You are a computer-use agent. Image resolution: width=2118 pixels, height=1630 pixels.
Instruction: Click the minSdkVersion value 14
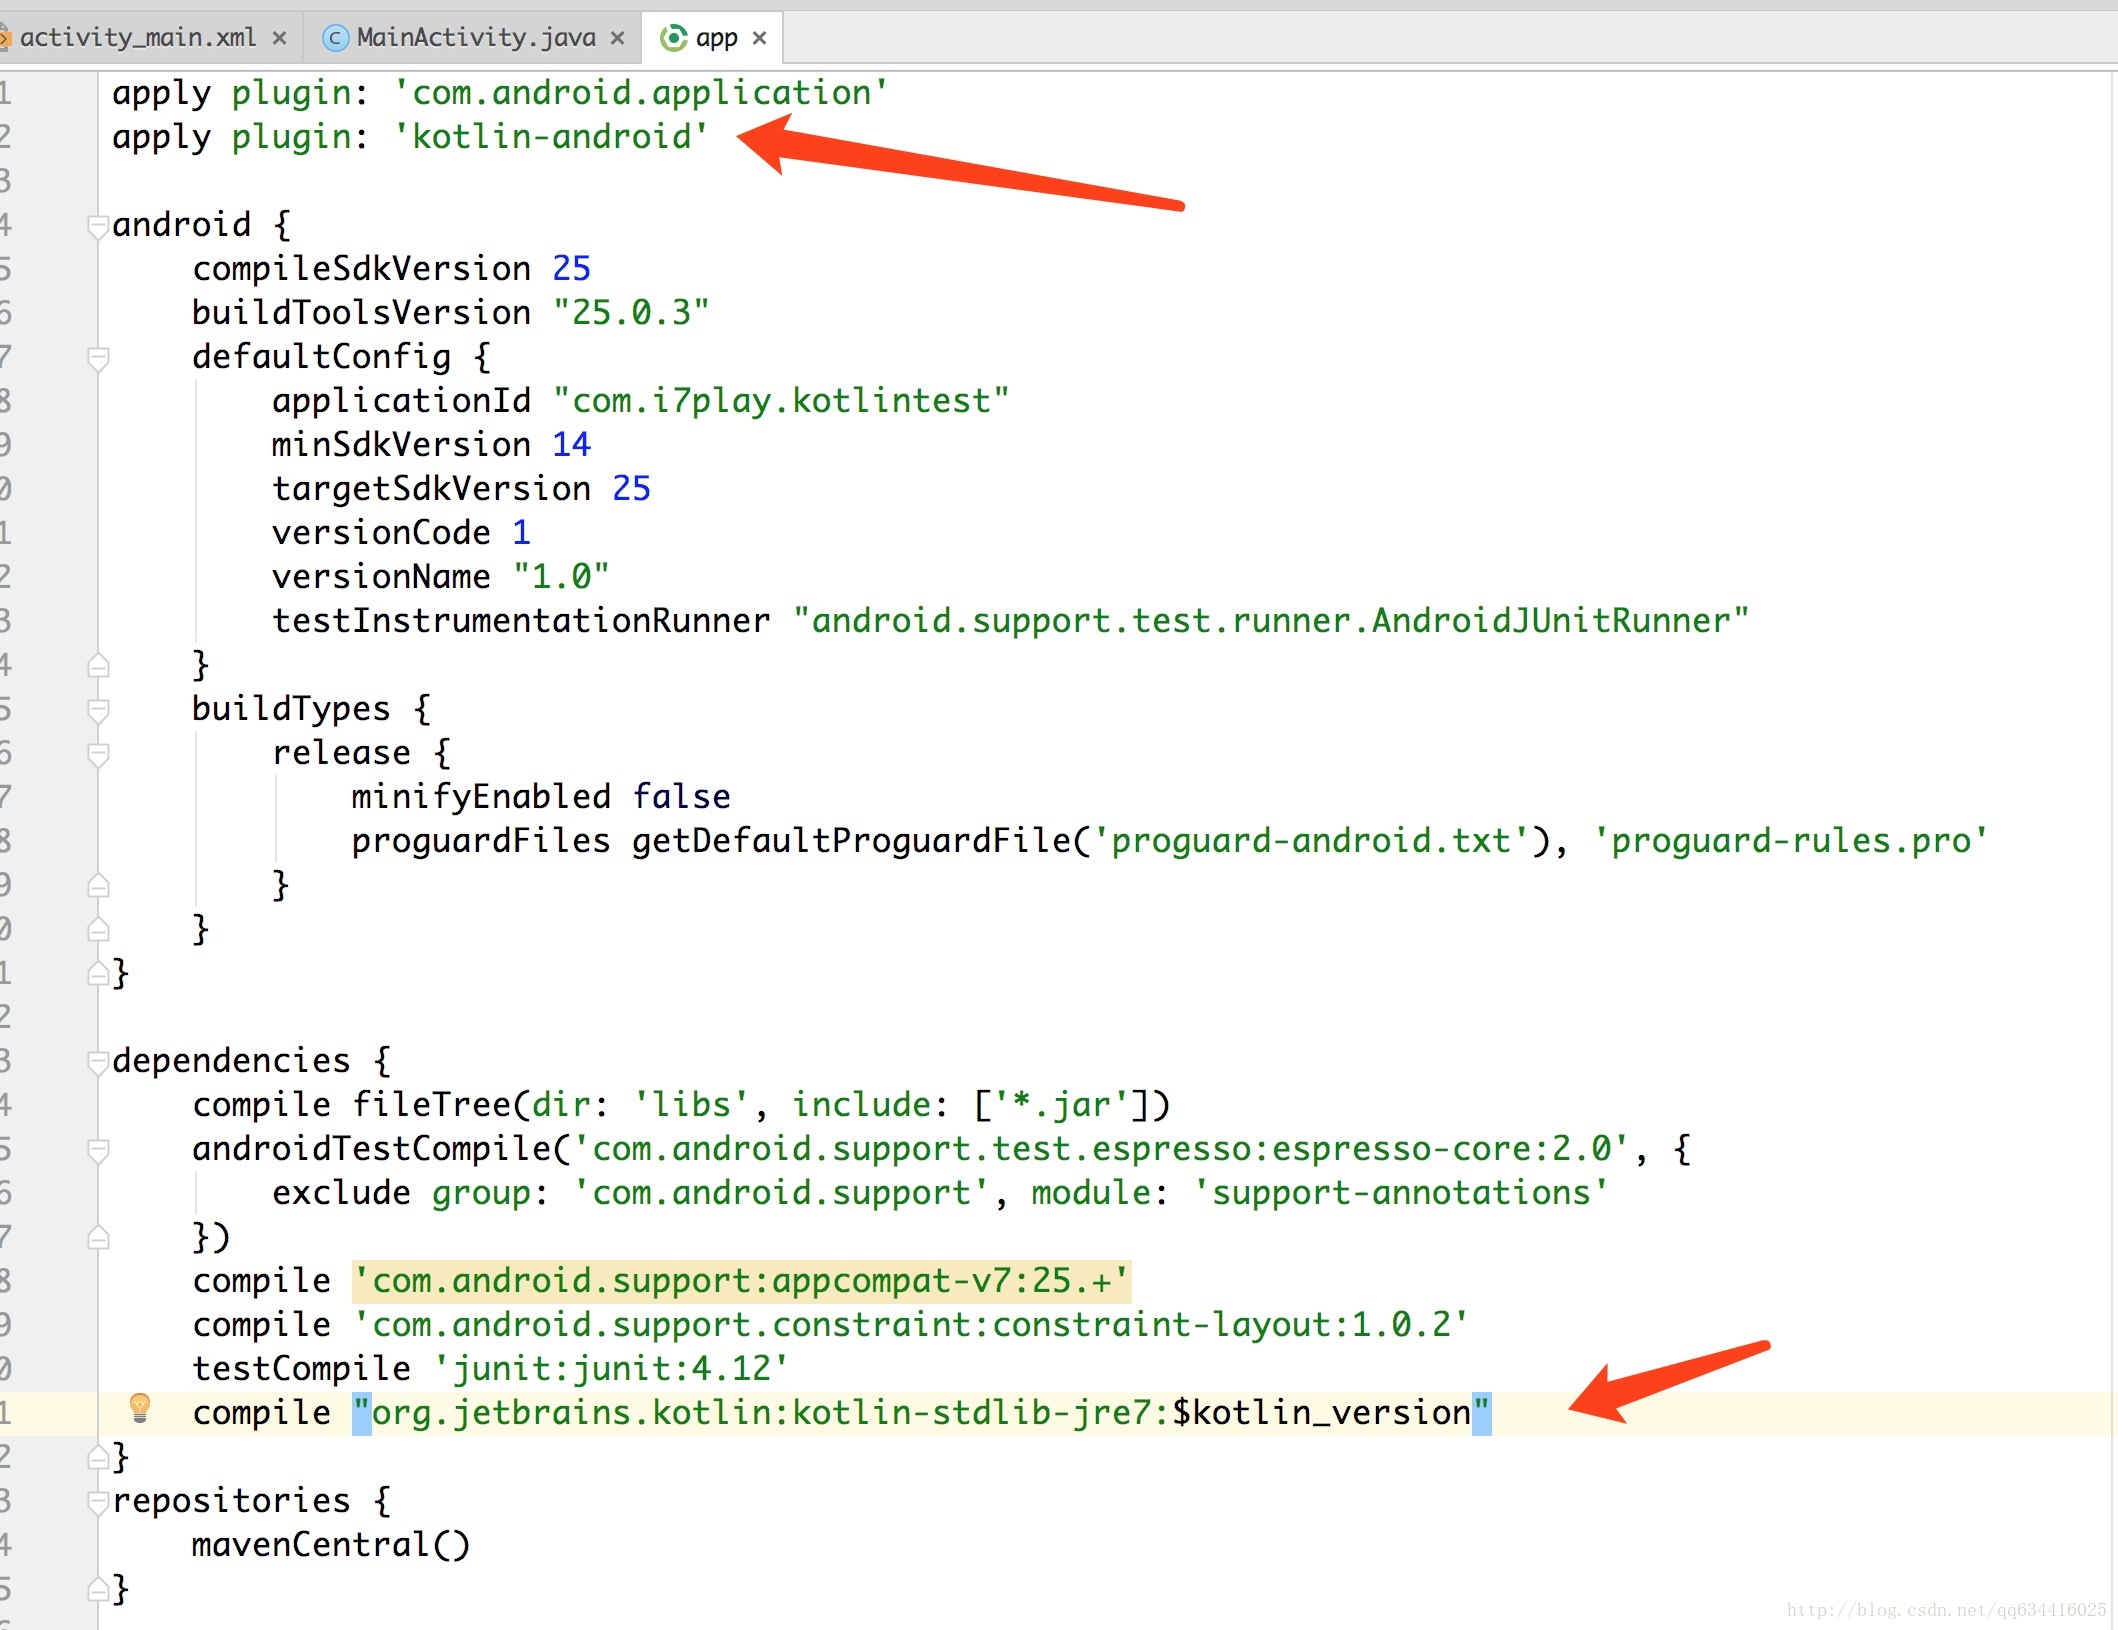(571, 445)
